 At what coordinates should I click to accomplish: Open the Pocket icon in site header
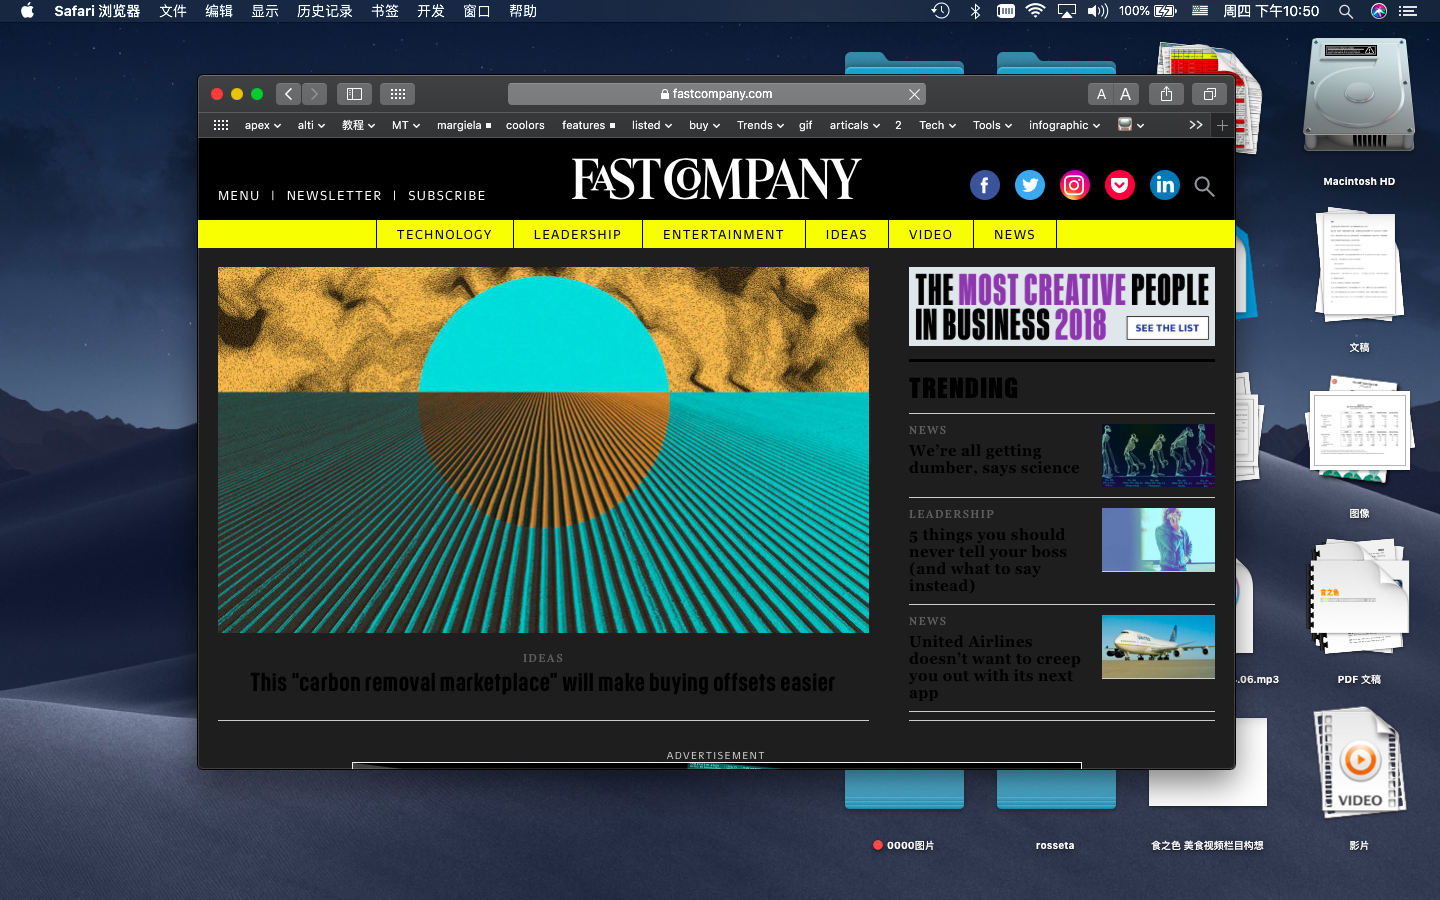tap(1119, 185)
